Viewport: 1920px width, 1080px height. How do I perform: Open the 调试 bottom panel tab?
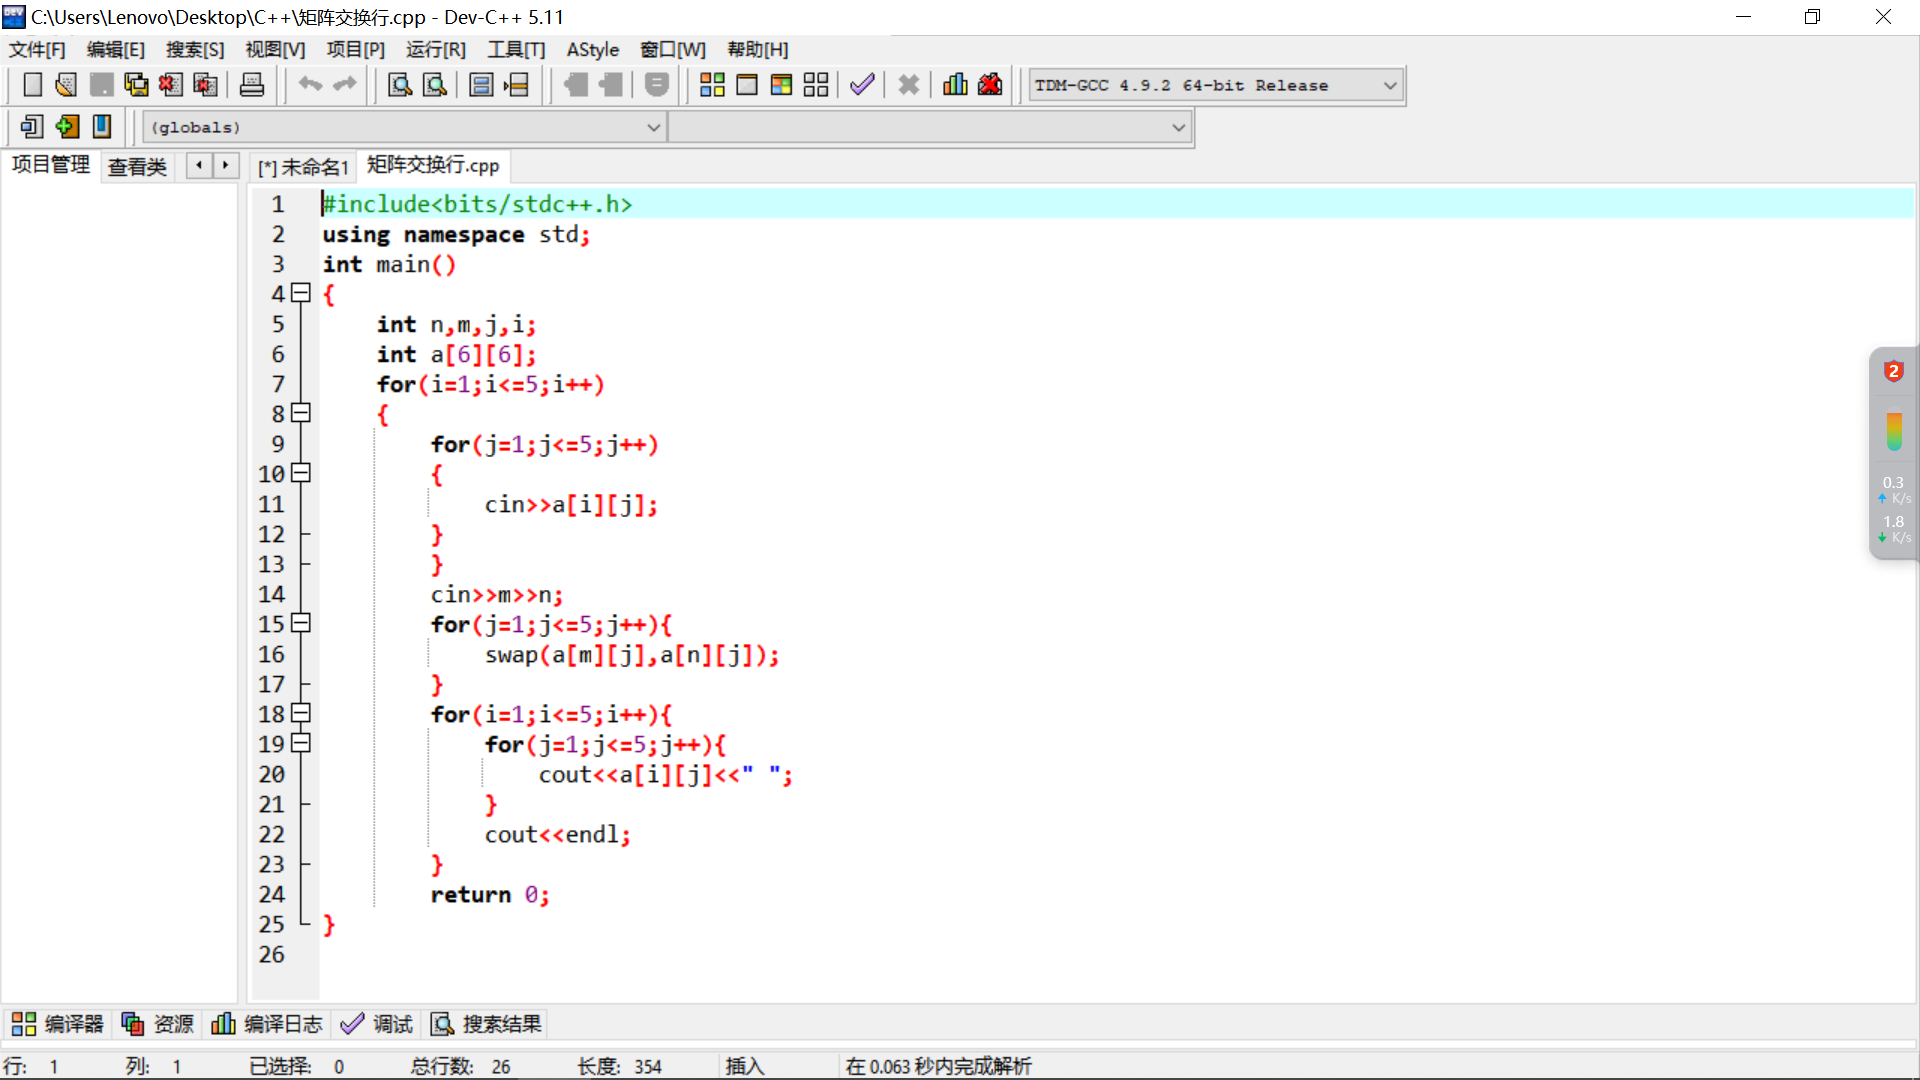[377, 1024]
